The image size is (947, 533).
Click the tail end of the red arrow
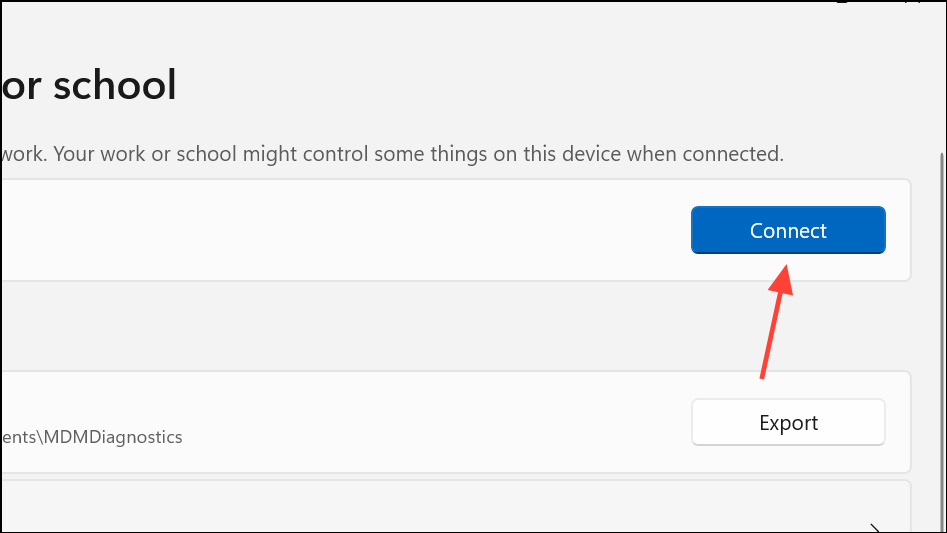click(x=762, y=376)
